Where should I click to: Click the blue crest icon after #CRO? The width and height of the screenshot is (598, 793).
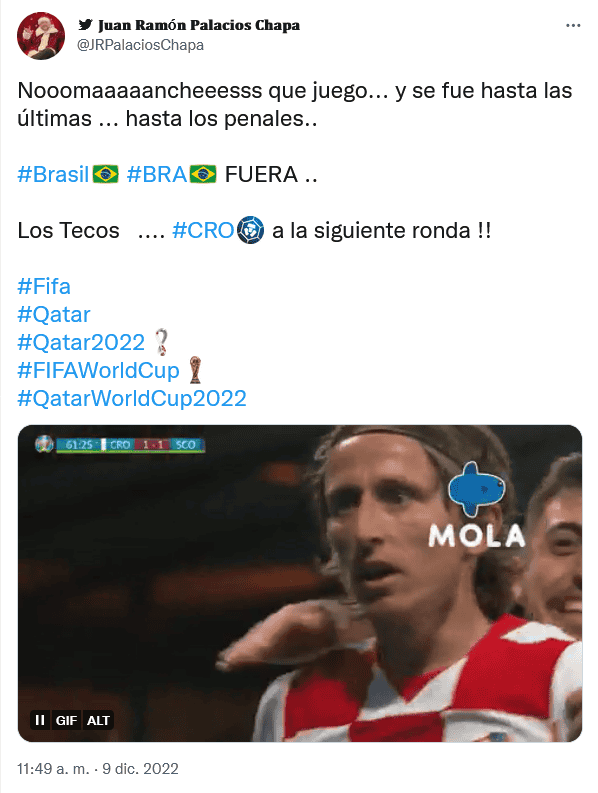coord(250,231)
